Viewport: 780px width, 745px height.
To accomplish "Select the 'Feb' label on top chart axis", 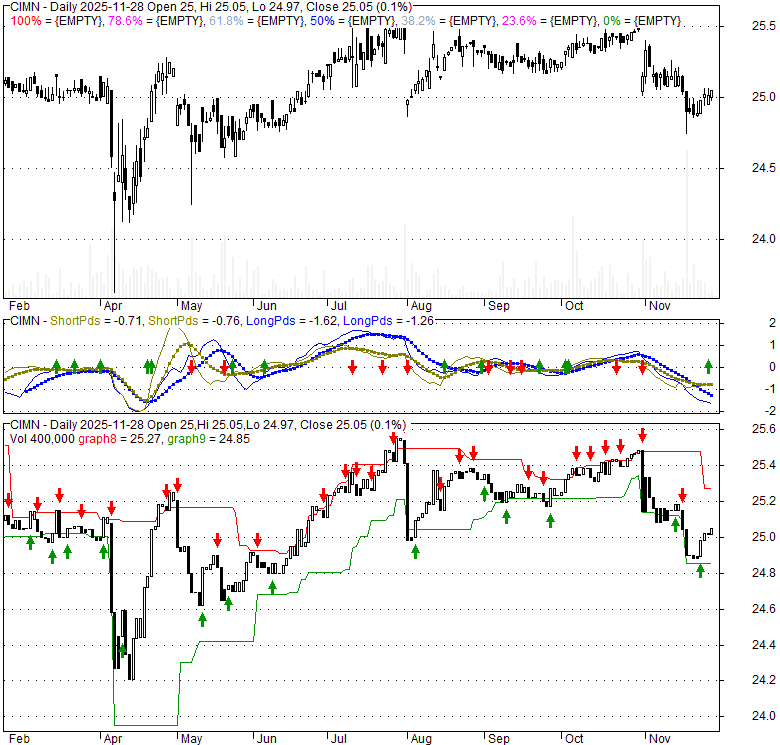I will 19,306.
